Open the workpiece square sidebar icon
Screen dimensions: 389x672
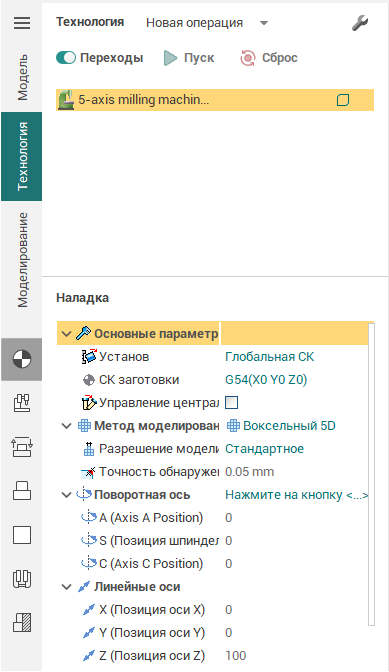(22, 535)
